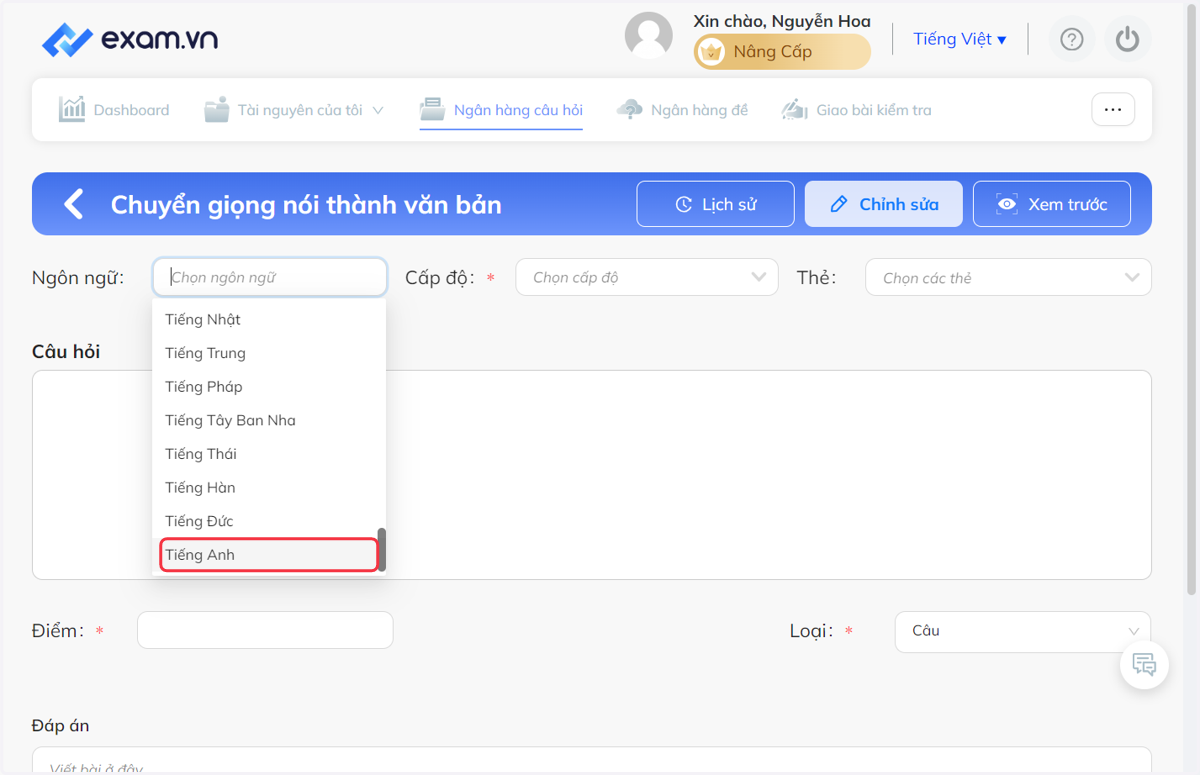Open the Lịch sử history button

(715, 204)
